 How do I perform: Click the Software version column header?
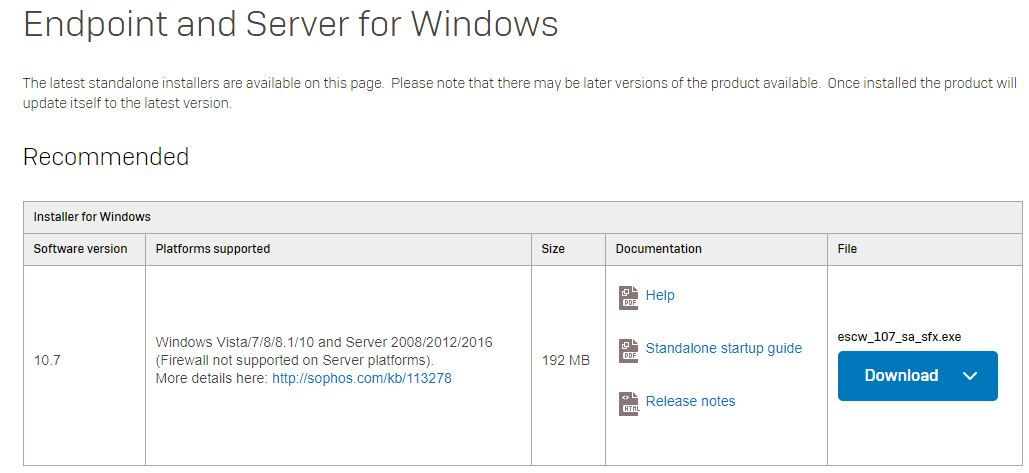pyautogui.click(x=80, y=249)
